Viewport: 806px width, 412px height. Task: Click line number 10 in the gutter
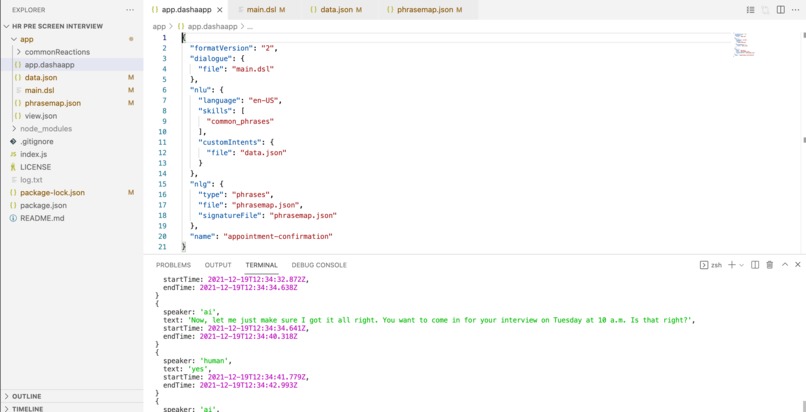pyautogui.click(x=163, y=132)
